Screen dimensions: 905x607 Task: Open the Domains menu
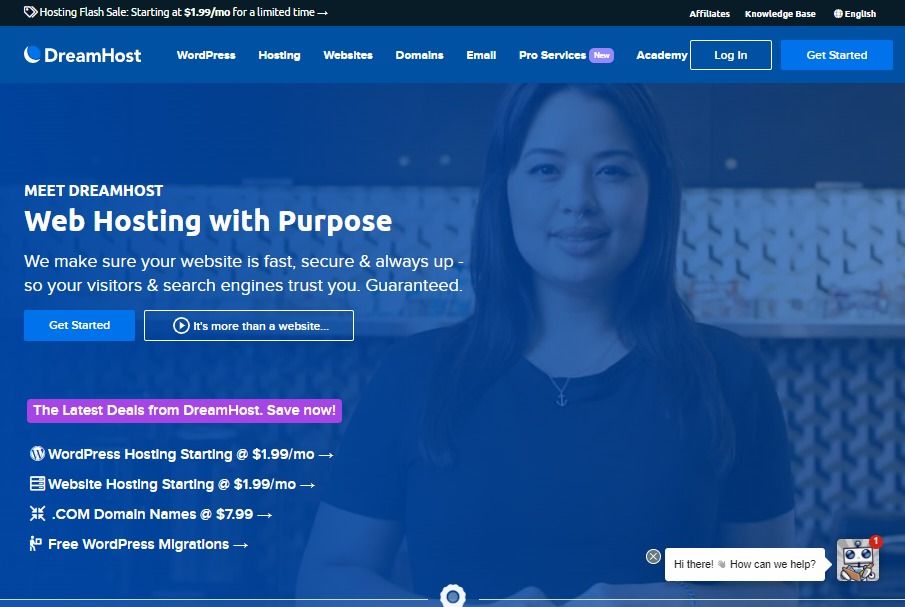pyautogui.click(x=420, y=55)
